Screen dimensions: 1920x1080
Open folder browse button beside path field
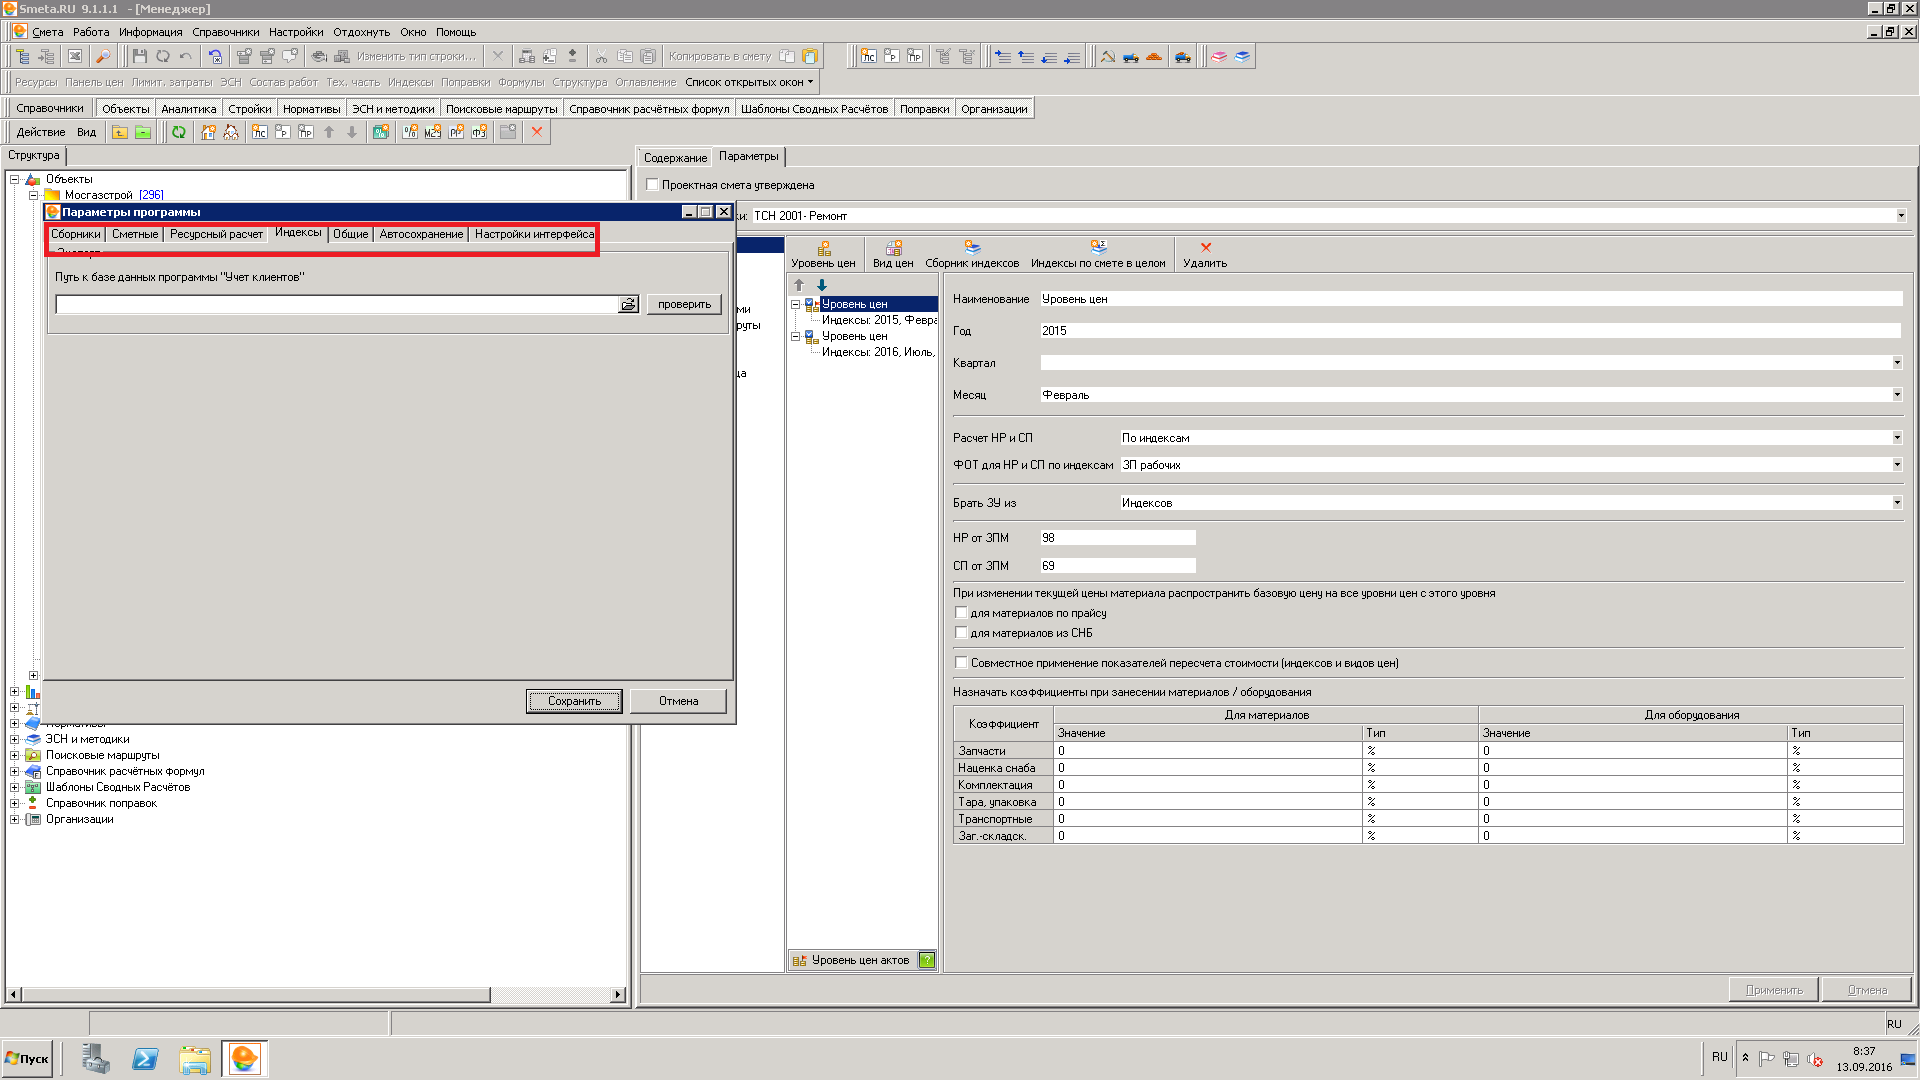coord(628,304)
